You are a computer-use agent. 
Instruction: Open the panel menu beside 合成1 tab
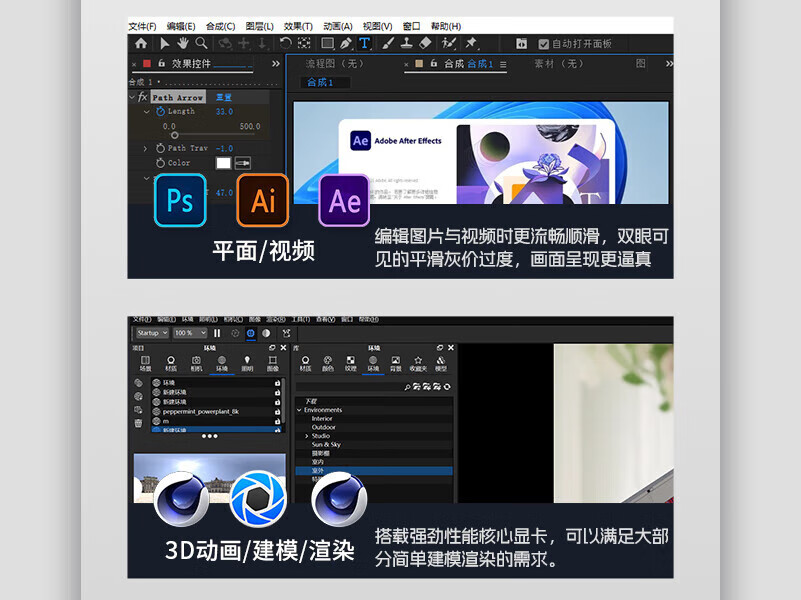(x=503, y=64)
